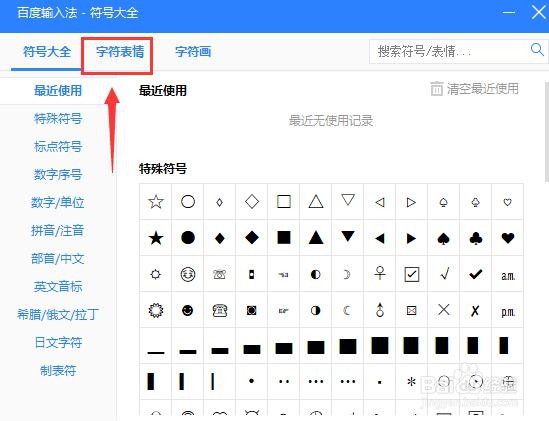Minimize the 符号大全 window
Viewport: 549px width, 421px height.
[x=508, y=13]
